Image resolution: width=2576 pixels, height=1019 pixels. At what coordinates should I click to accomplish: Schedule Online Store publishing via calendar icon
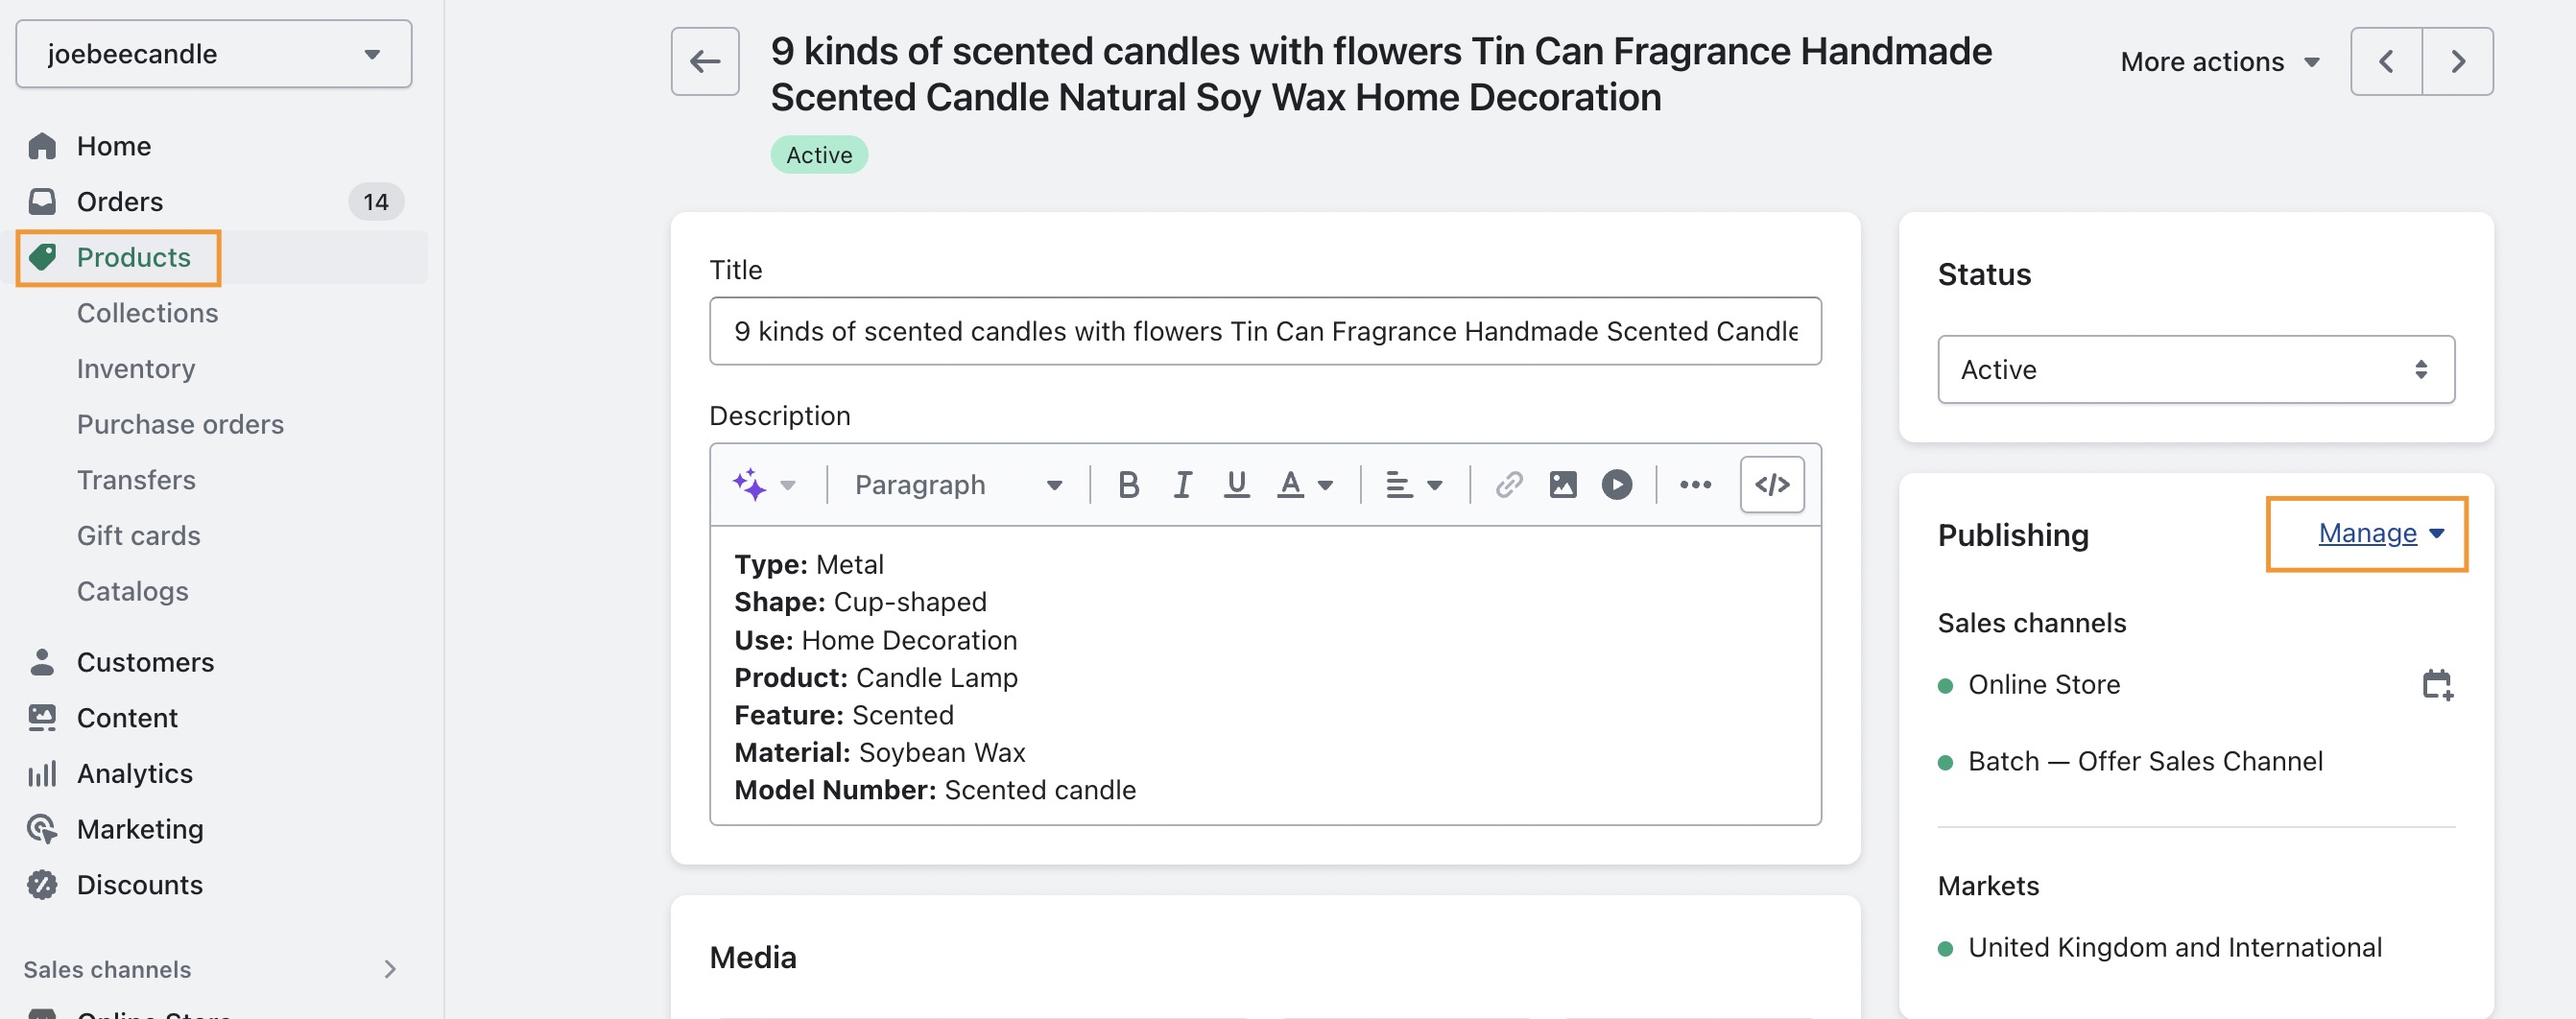(2437, 685)
